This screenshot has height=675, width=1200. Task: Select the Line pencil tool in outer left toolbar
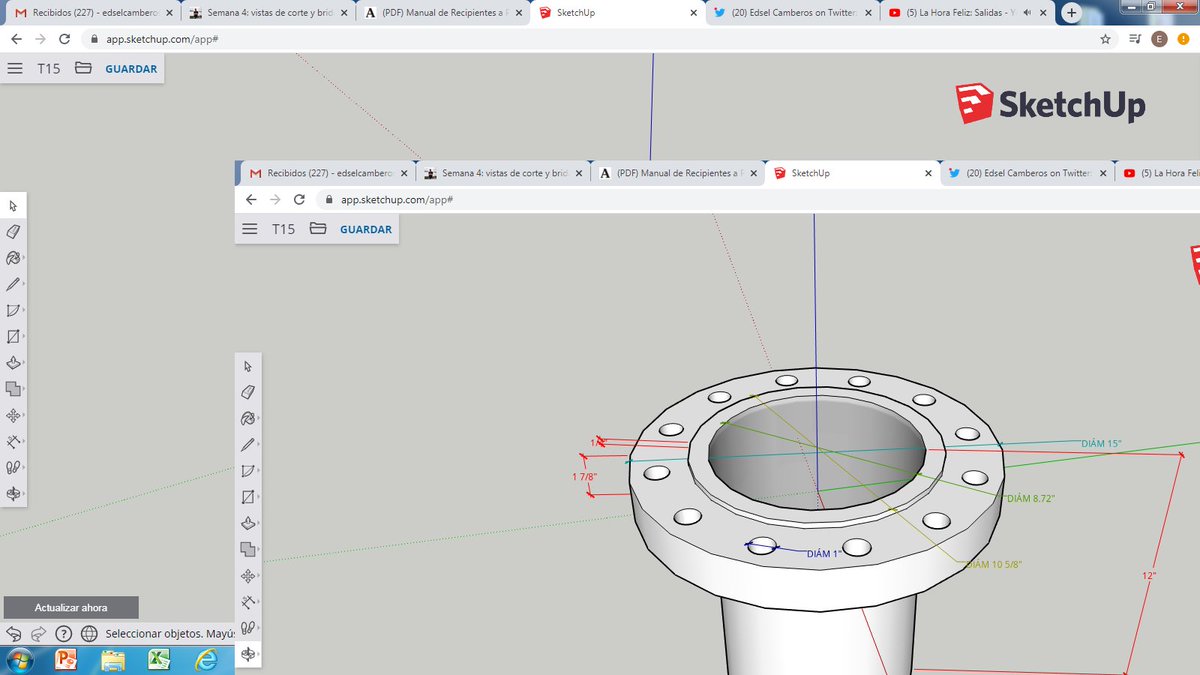tap(13, 284)
